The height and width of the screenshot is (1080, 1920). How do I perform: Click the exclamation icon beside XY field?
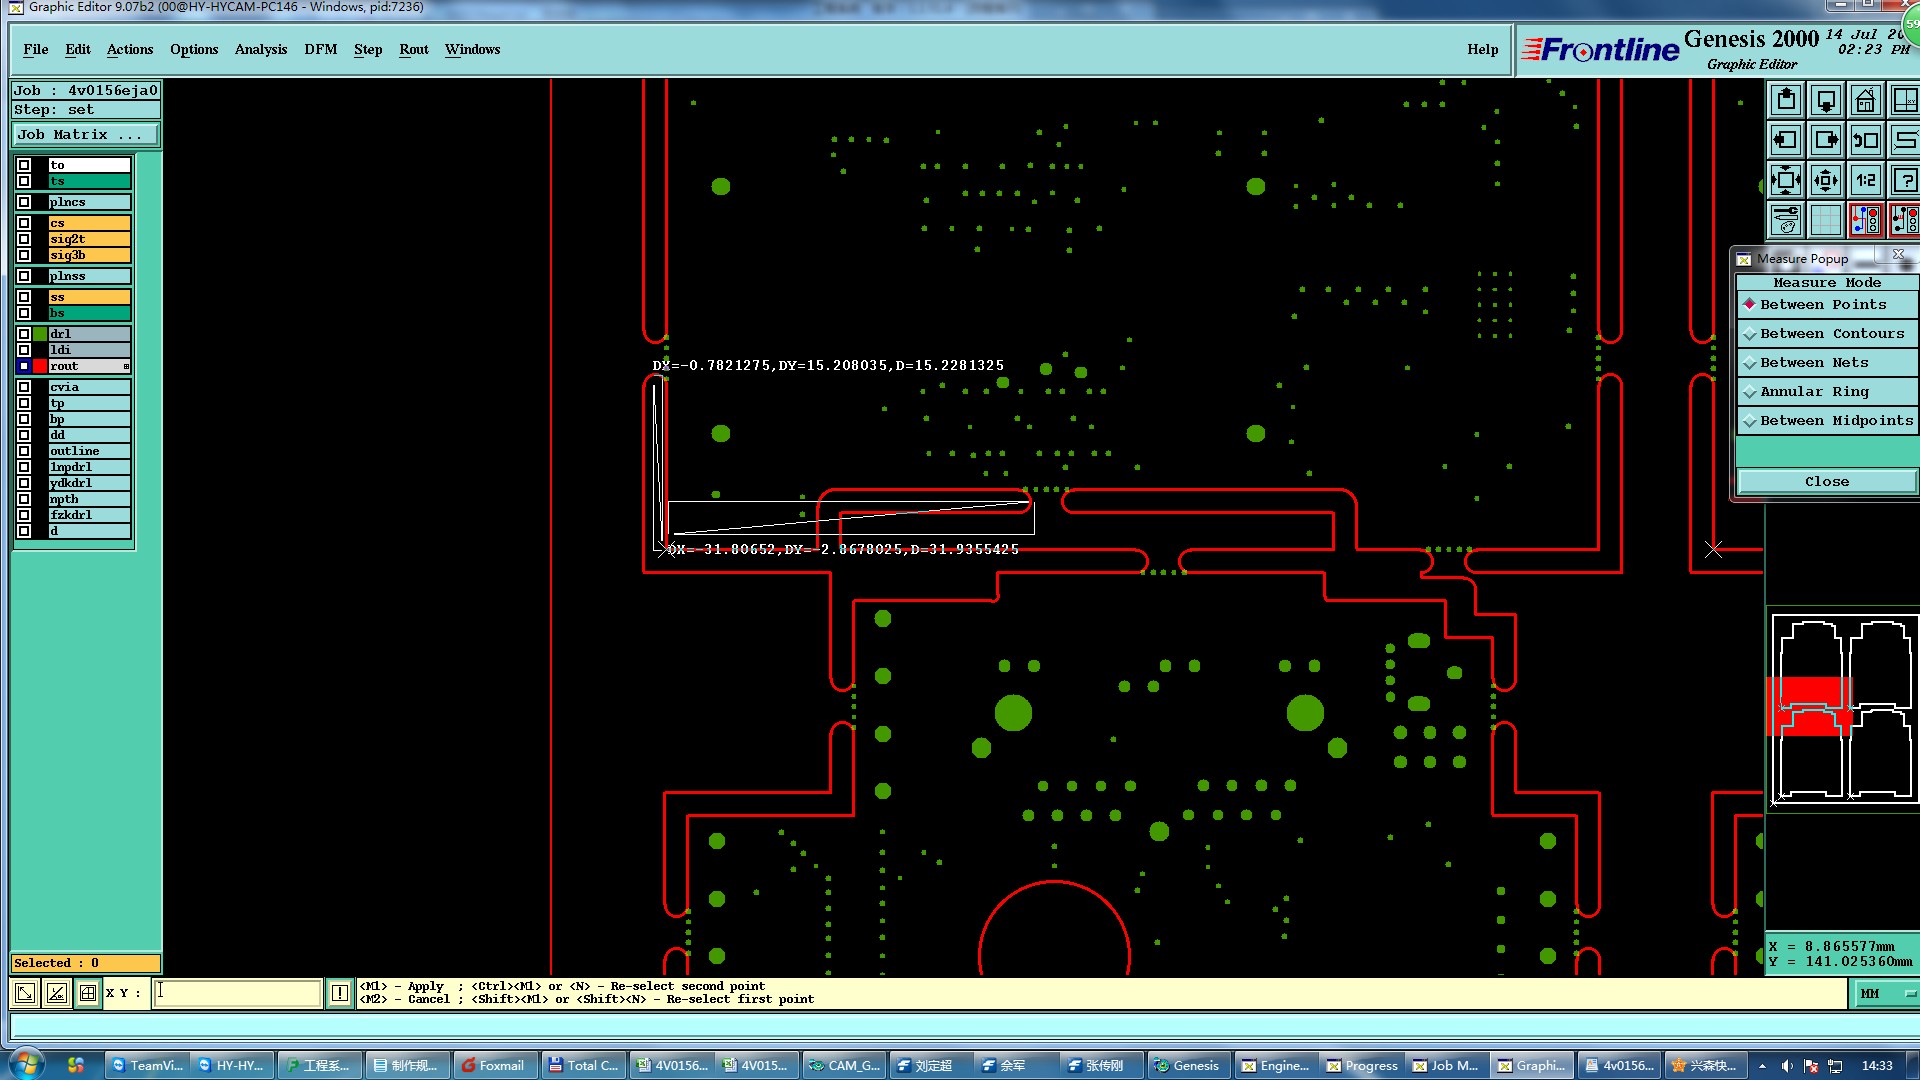click(340, 993)
